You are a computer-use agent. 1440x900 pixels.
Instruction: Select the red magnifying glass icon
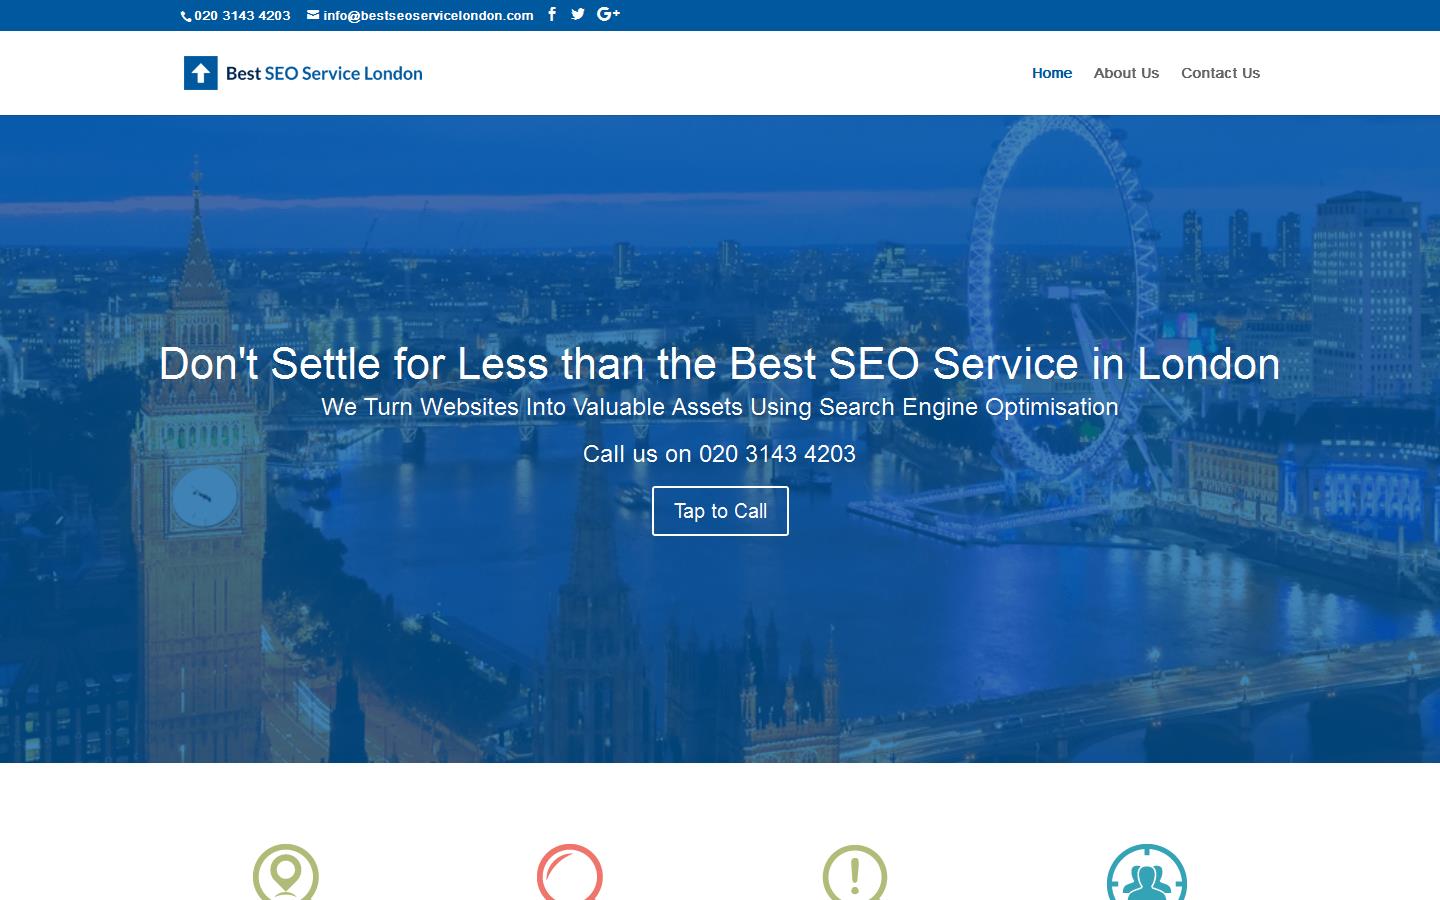570,875
